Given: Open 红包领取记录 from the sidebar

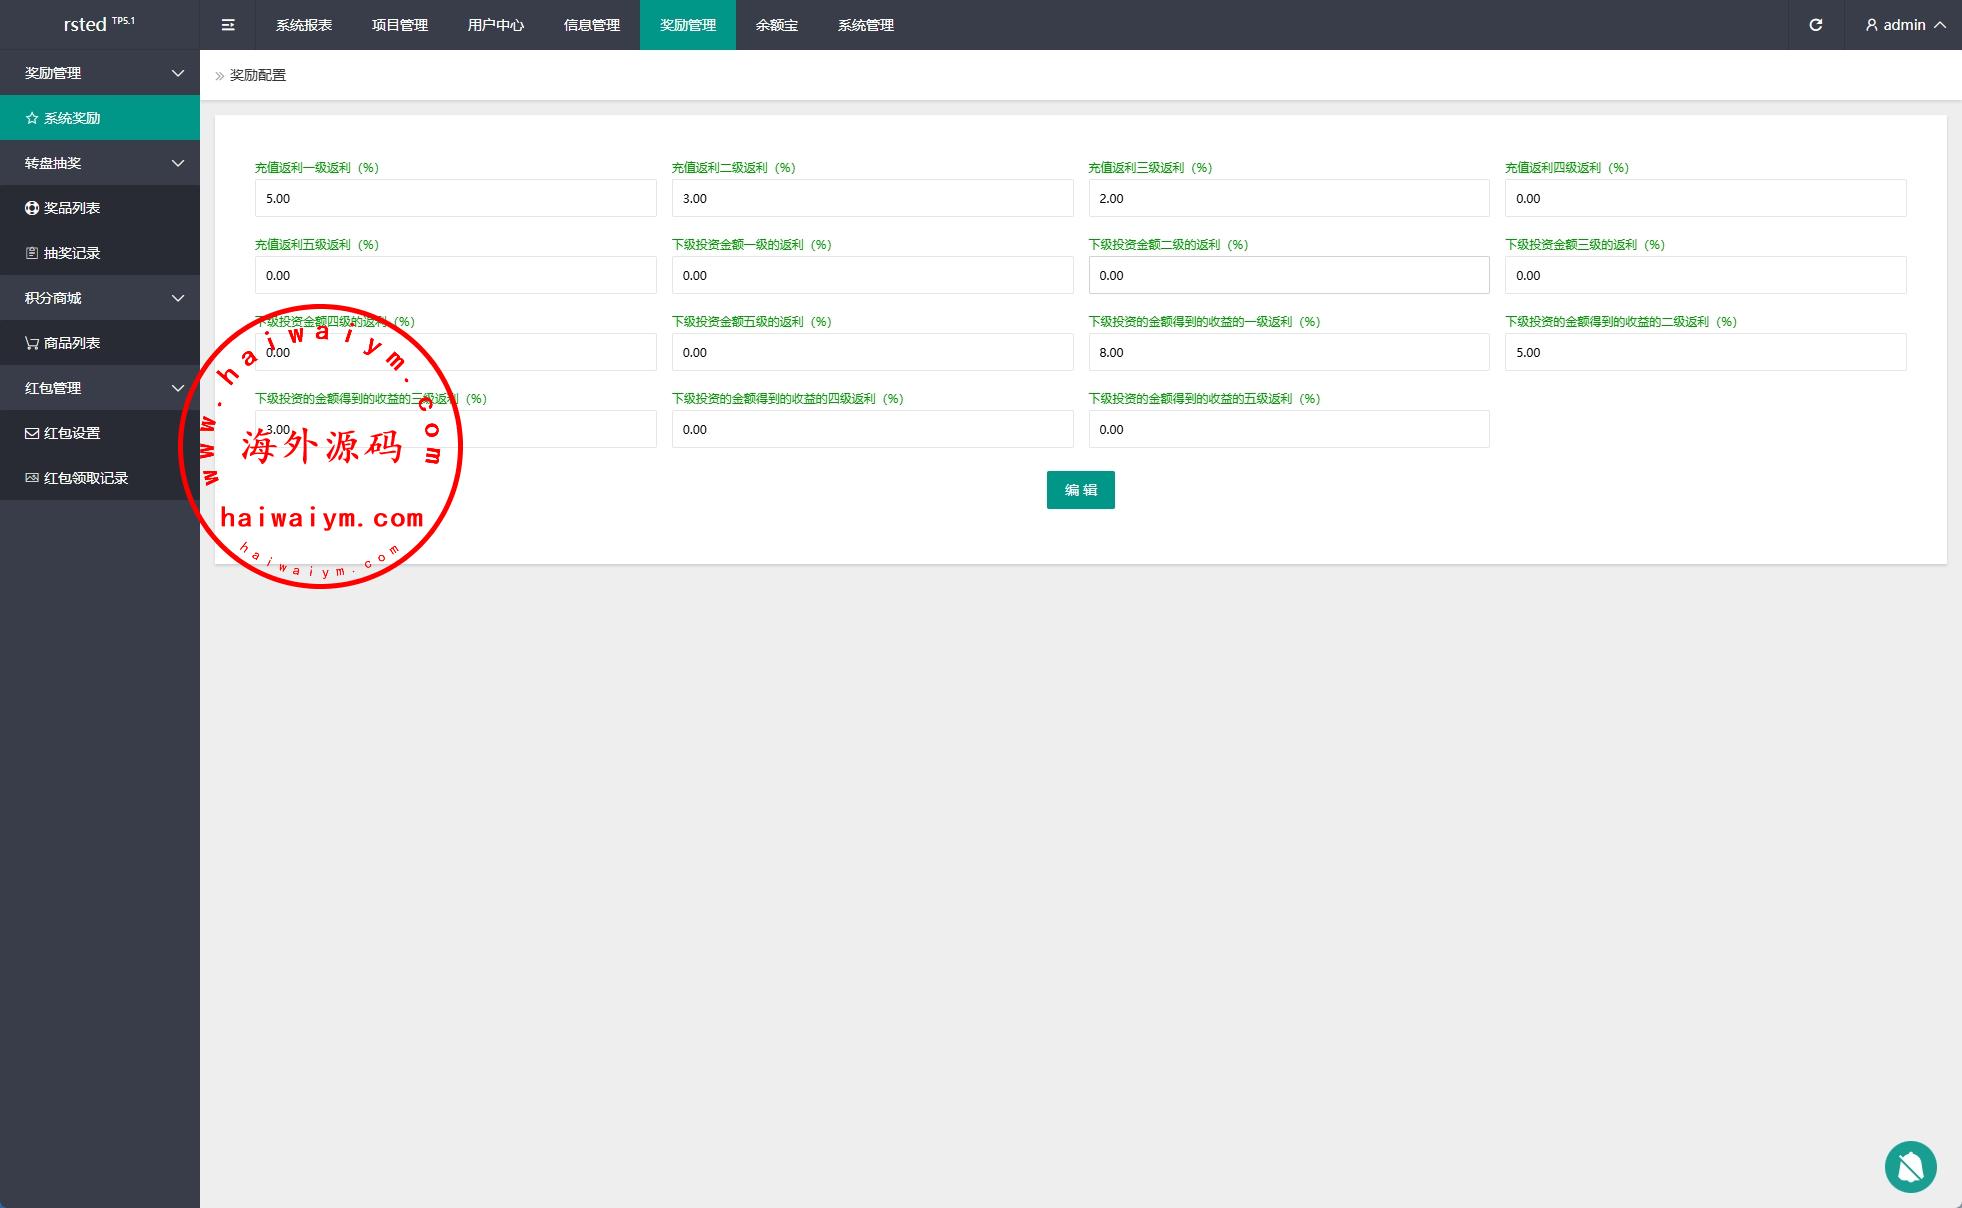Looking at the screenshot, I should coord(86,478).
